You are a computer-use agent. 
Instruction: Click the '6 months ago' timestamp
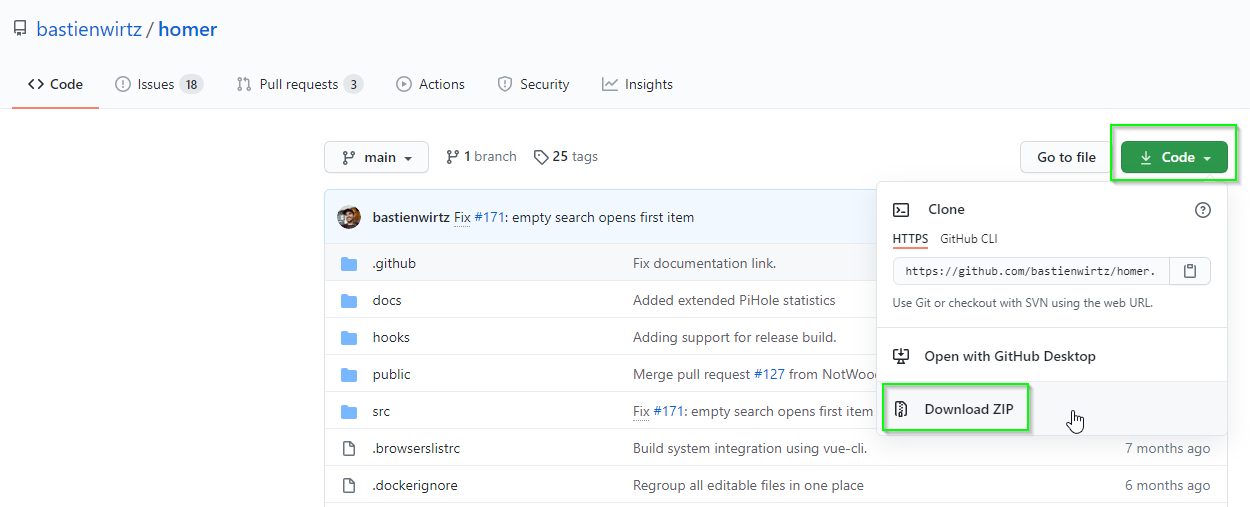(x=1167, y=485)
